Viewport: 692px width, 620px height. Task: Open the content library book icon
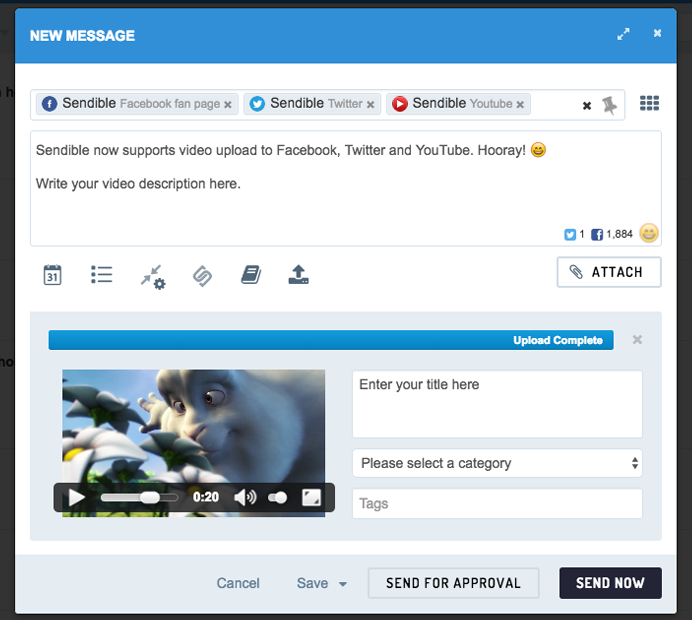tap(251, 274)
